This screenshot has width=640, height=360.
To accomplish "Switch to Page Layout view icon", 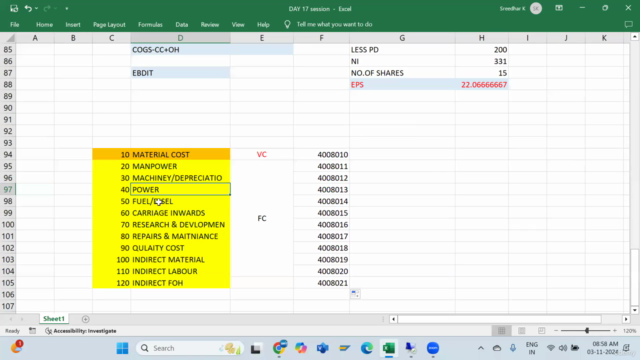I will point(522,331).
